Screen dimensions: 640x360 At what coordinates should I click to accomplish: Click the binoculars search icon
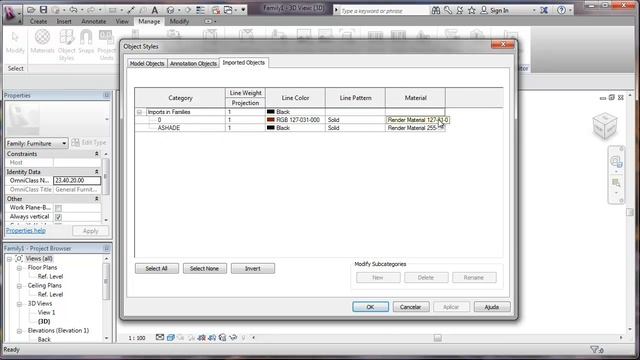pyautogui.click(x=436, y=10)
